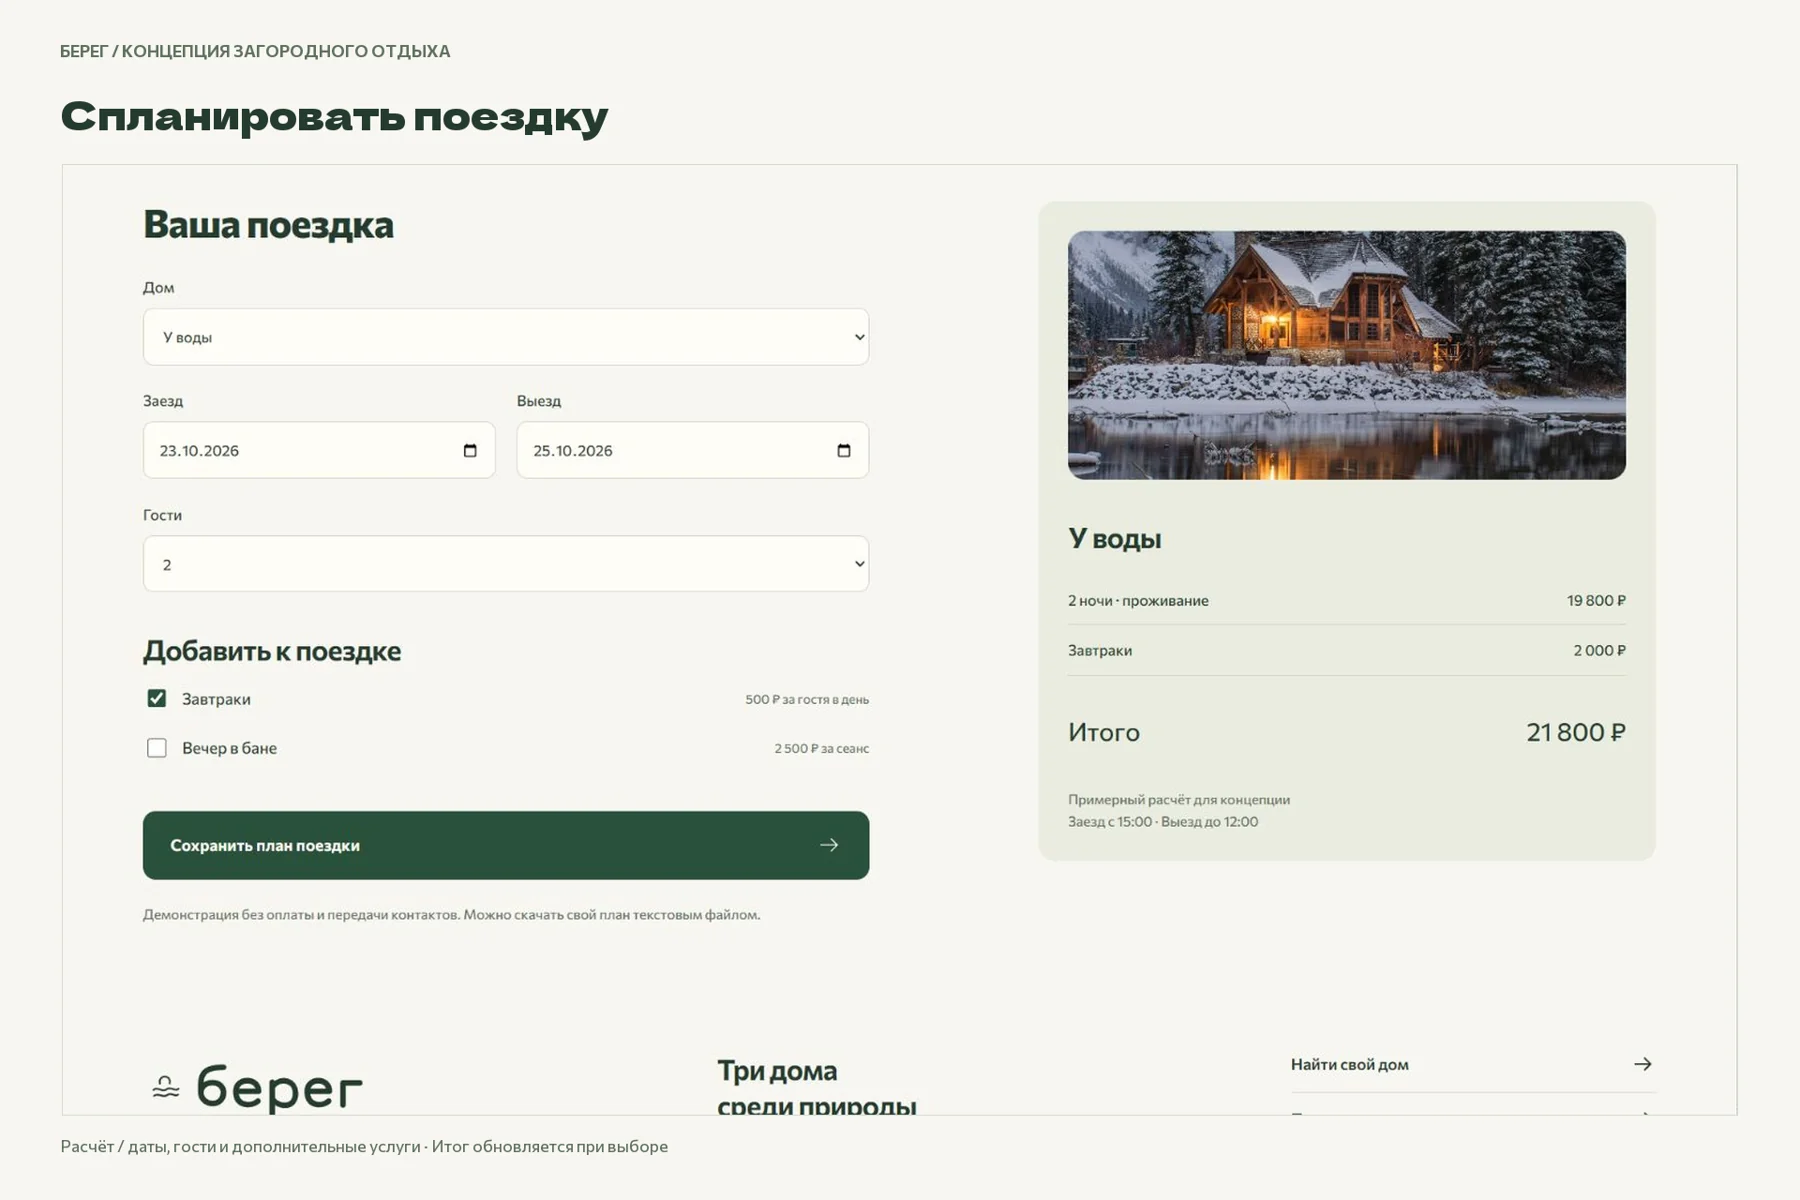Viewport: 1800px width, 1200px height.
Task: Click the Вечер в бане label
Action: point(229,748)
